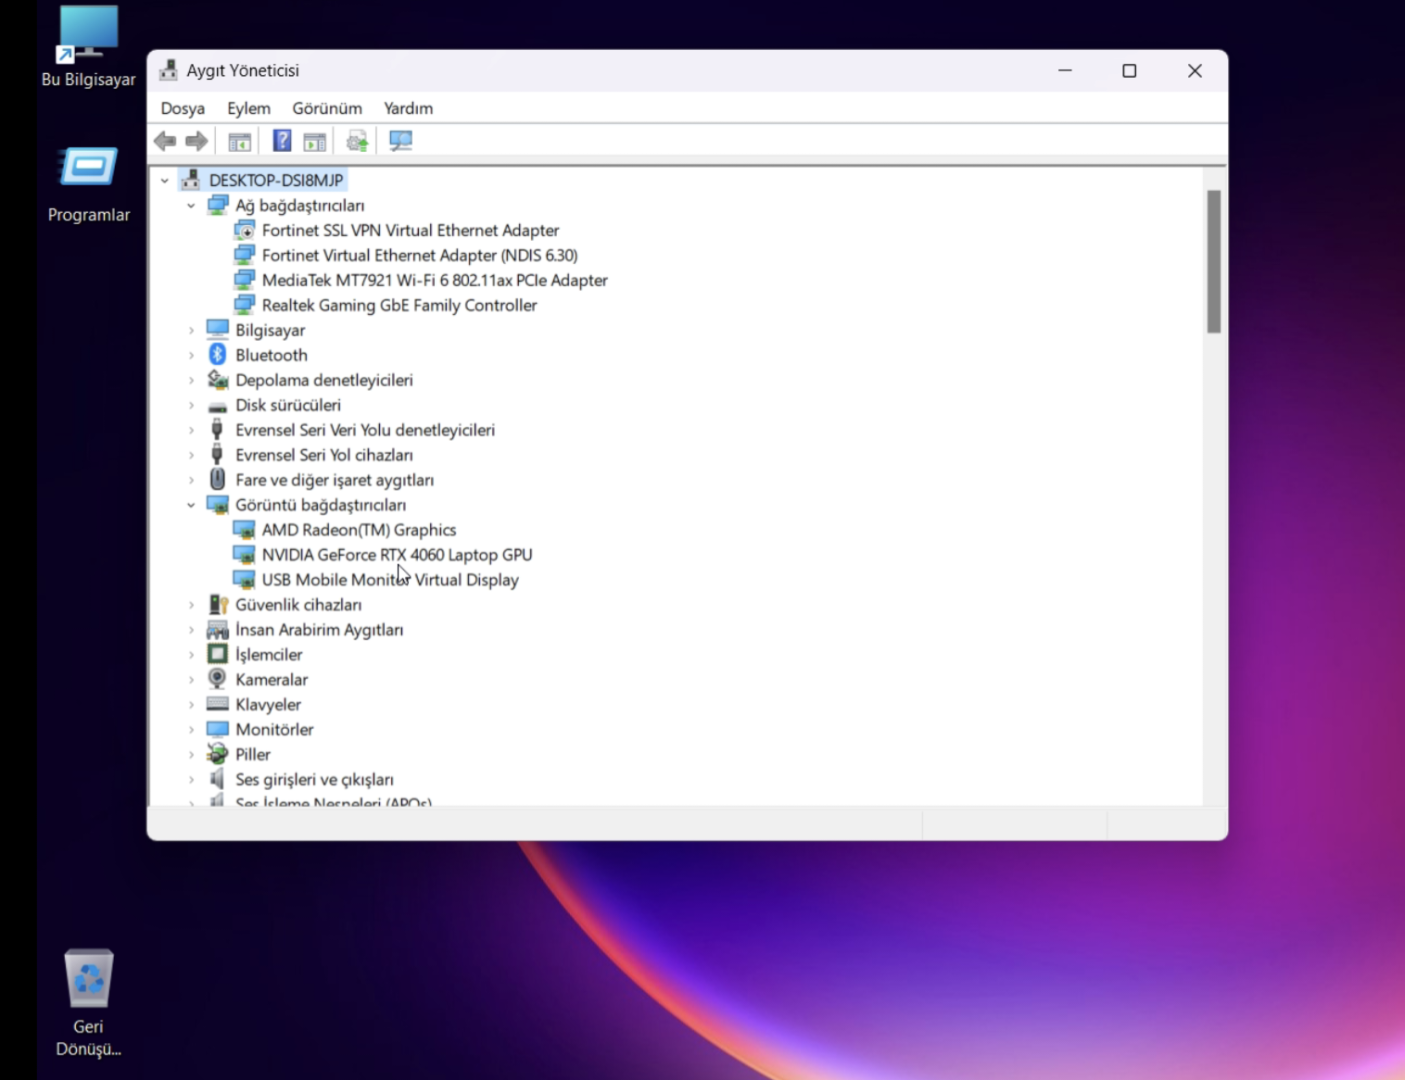
Task: Expand the Bluetooth category
Action: point(191,355)
